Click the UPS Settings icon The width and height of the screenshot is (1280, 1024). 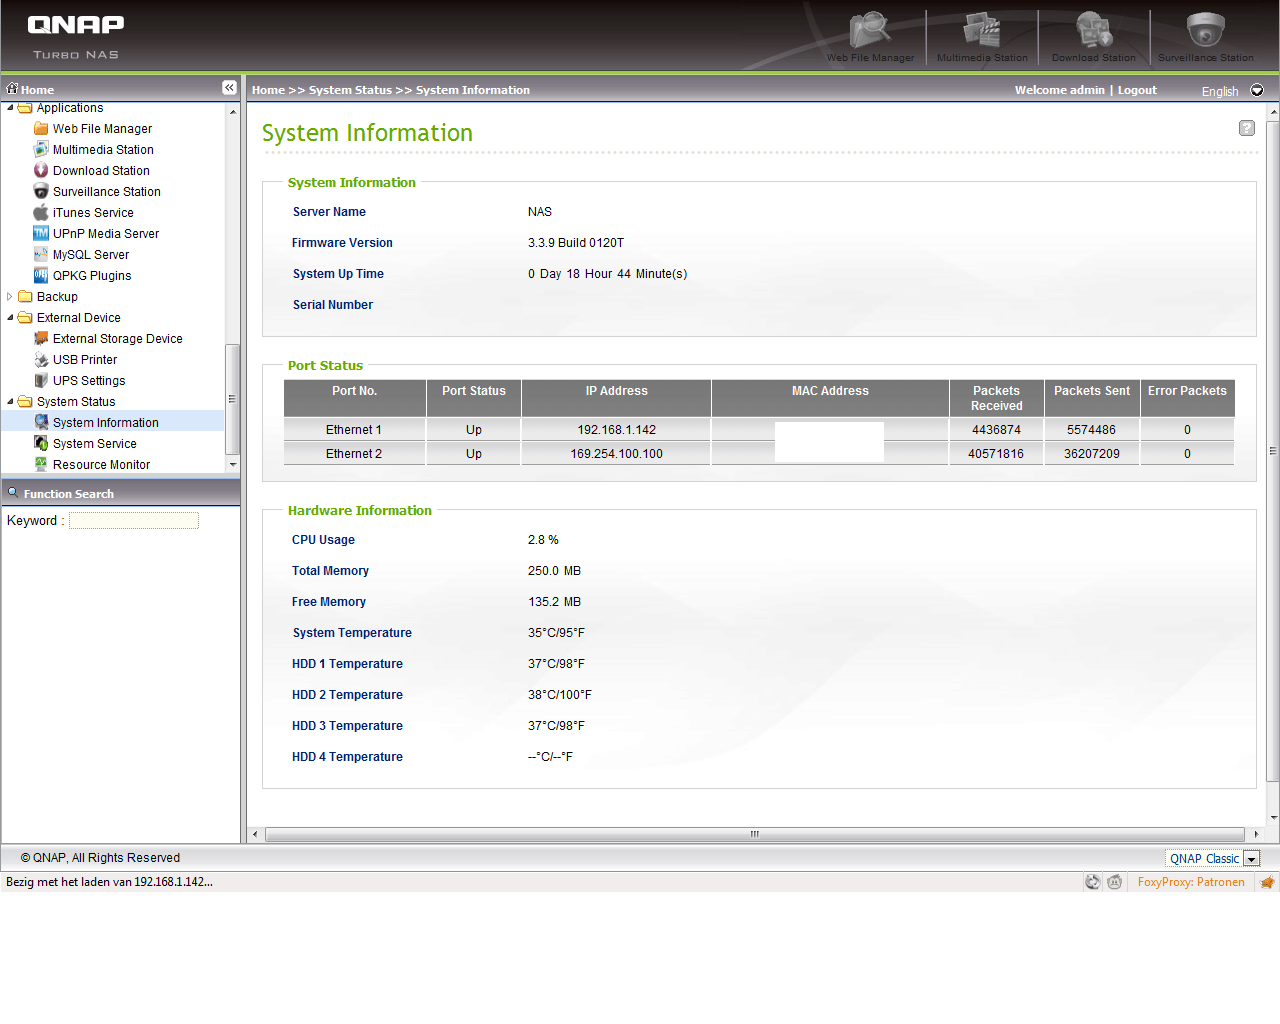coord(41,380)
